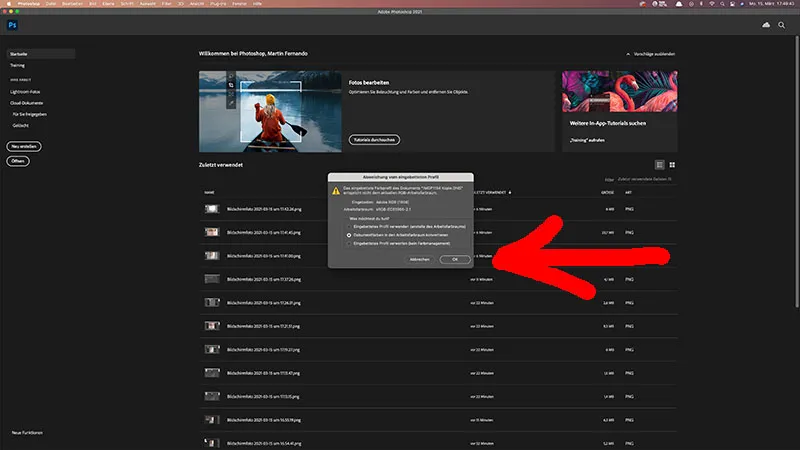Click the Photoshop Ps home icon
Viewport: 800px width, 450px height.
point(12,25)
